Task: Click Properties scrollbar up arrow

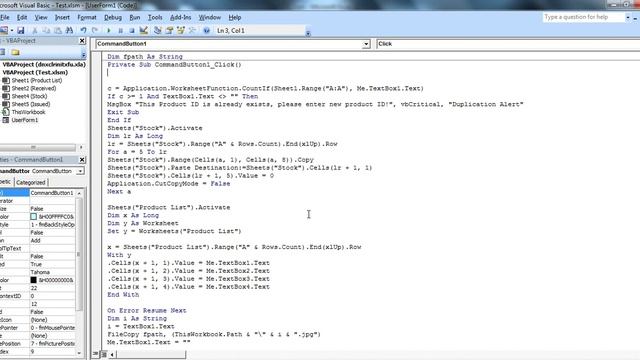Action: pos(79,193)
